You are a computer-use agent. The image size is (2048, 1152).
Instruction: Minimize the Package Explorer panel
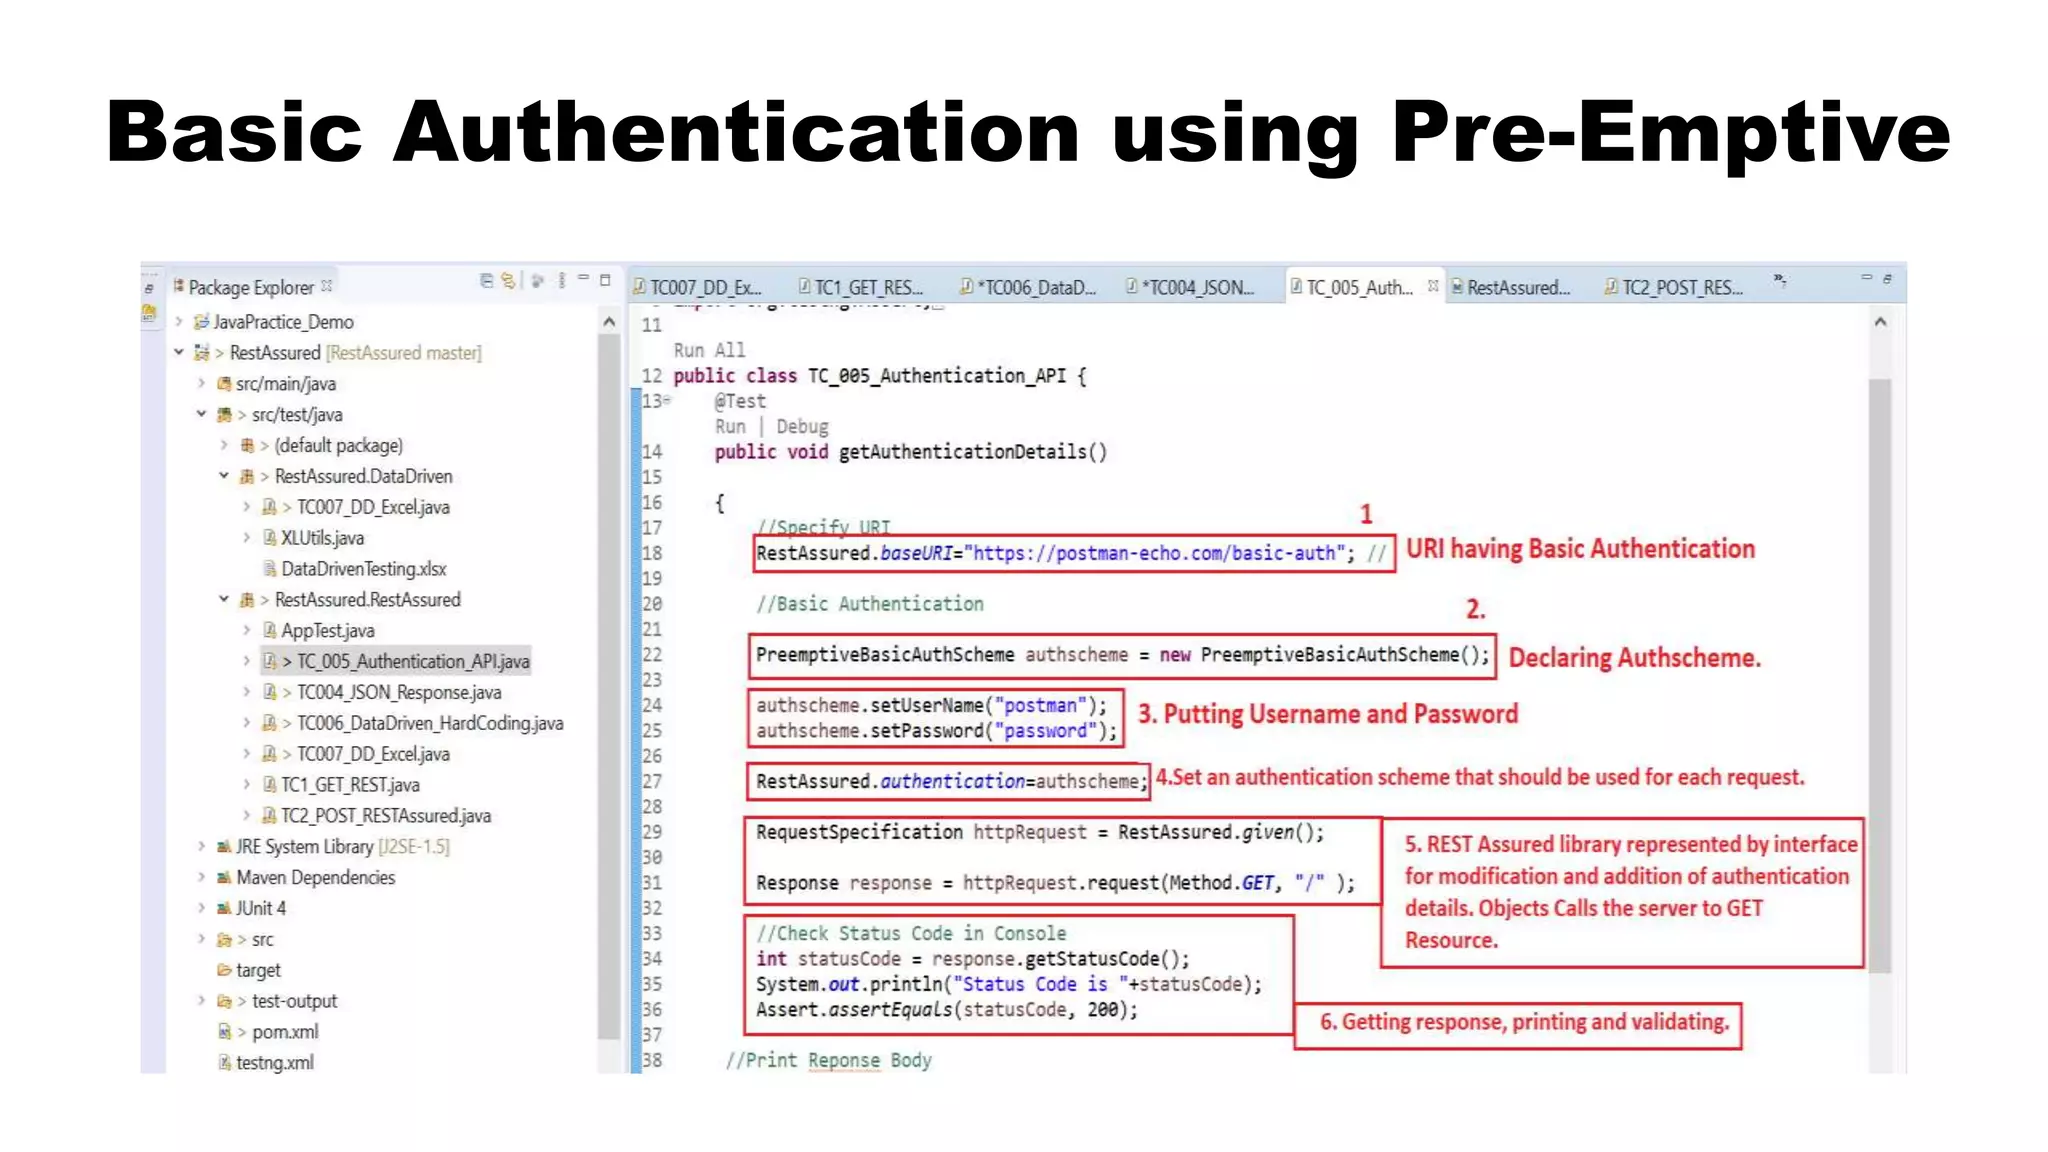click(583, 279)
